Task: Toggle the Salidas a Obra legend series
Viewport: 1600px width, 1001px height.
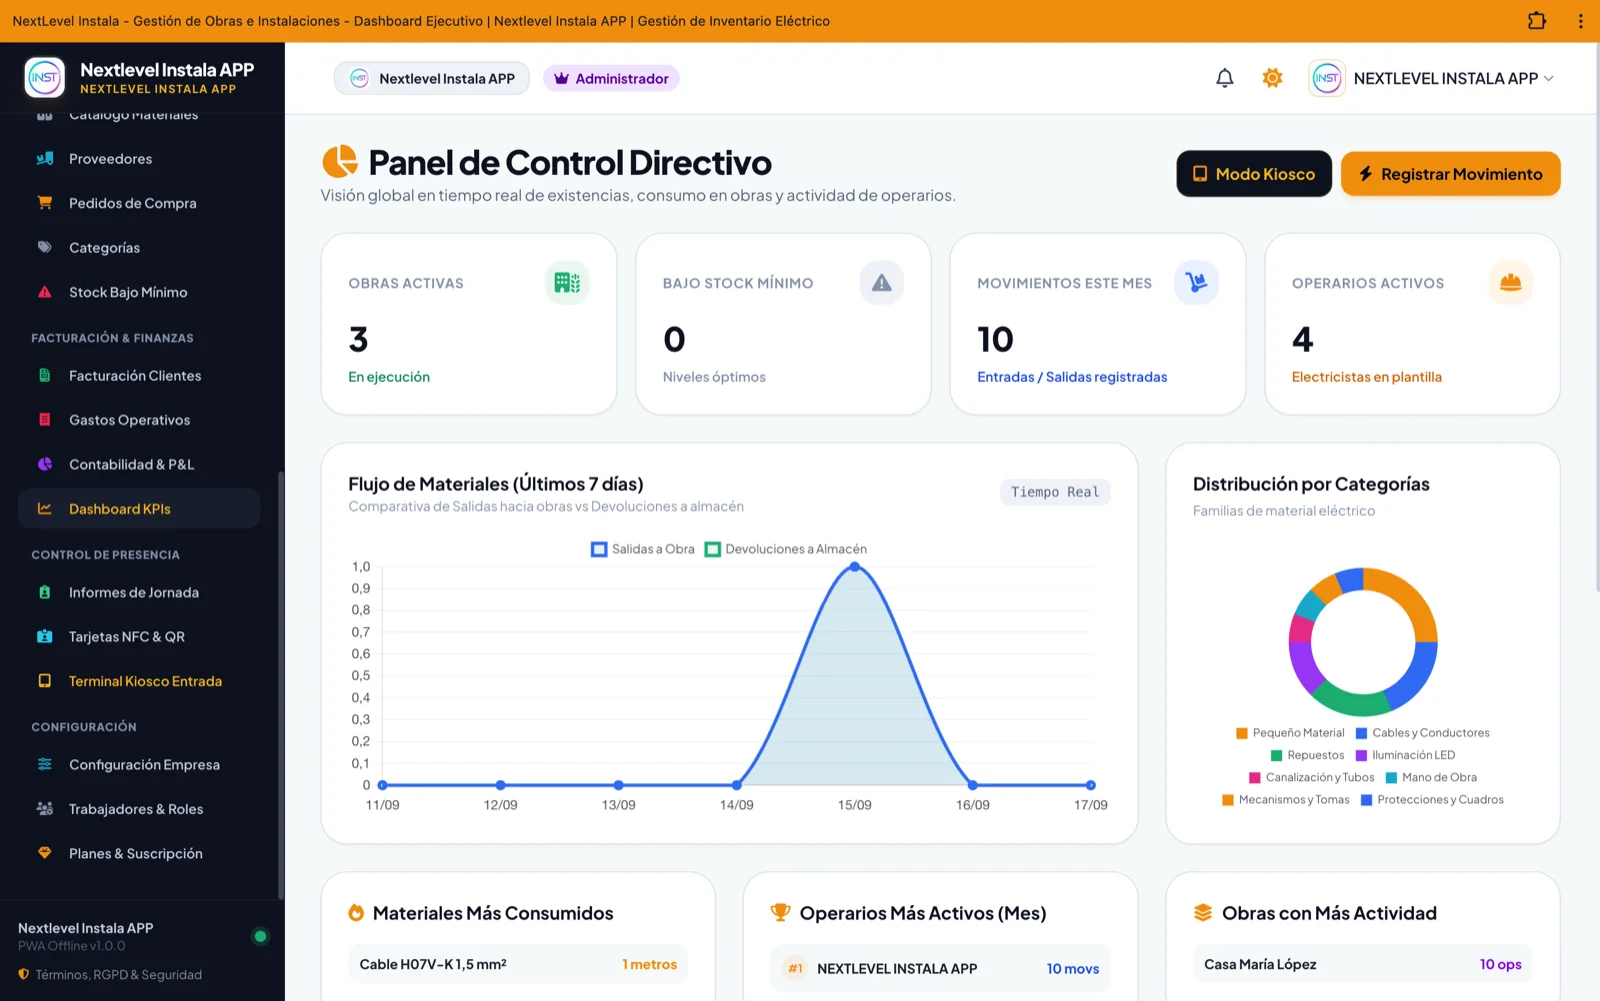Action: [643, 549]
